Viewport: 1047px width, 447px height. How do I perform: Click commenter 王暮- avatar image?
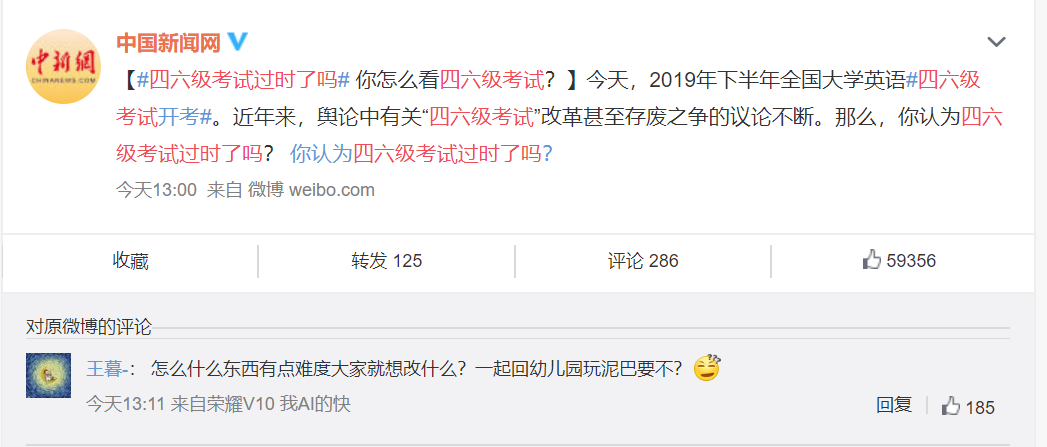coord(48,376)
